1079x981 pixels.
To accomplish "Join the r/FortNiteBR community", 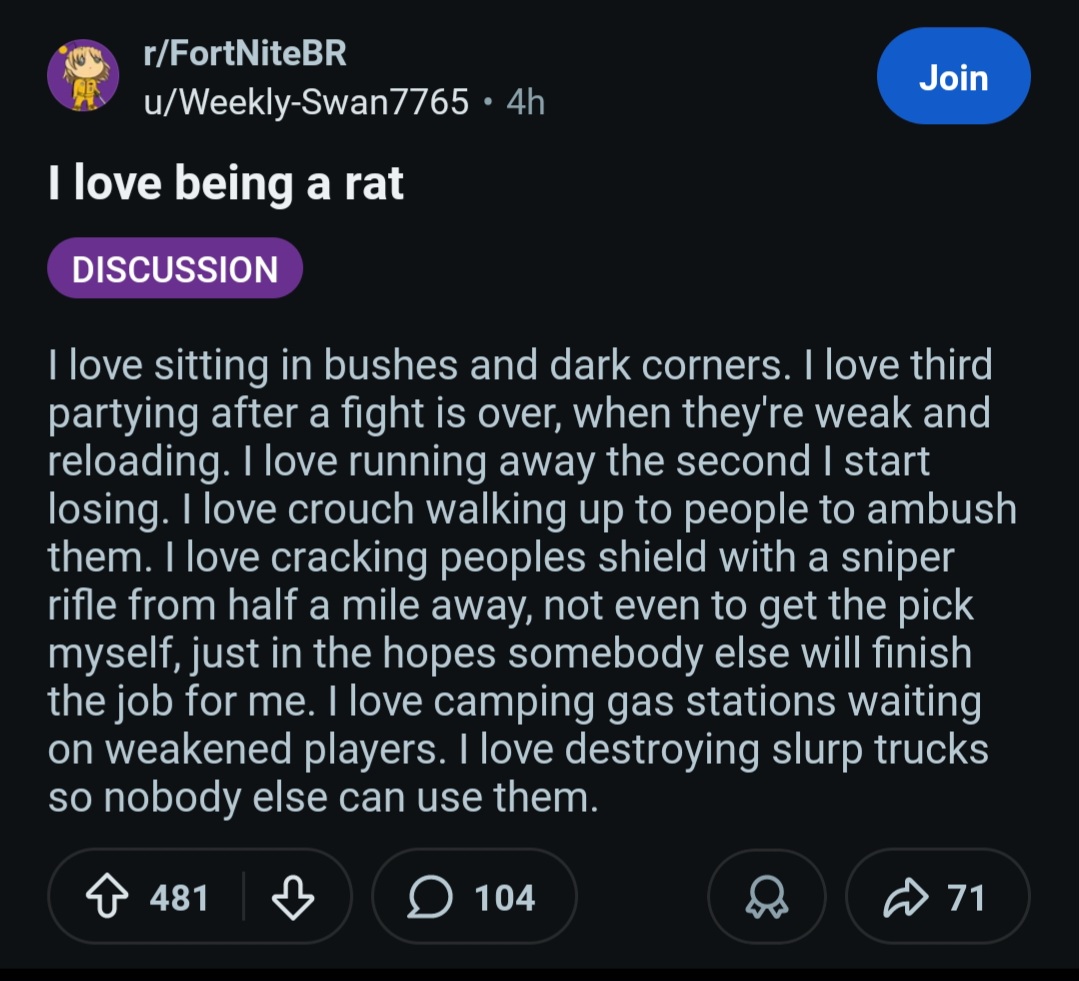I will pyautogui.click(x=953, y=77).
